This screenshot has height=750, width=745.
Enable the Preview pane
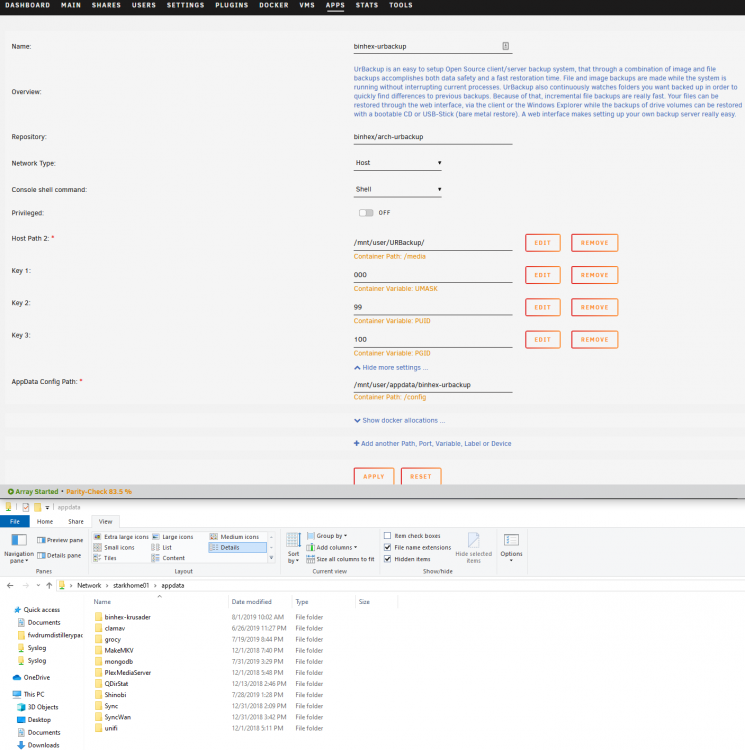point(60,540)
